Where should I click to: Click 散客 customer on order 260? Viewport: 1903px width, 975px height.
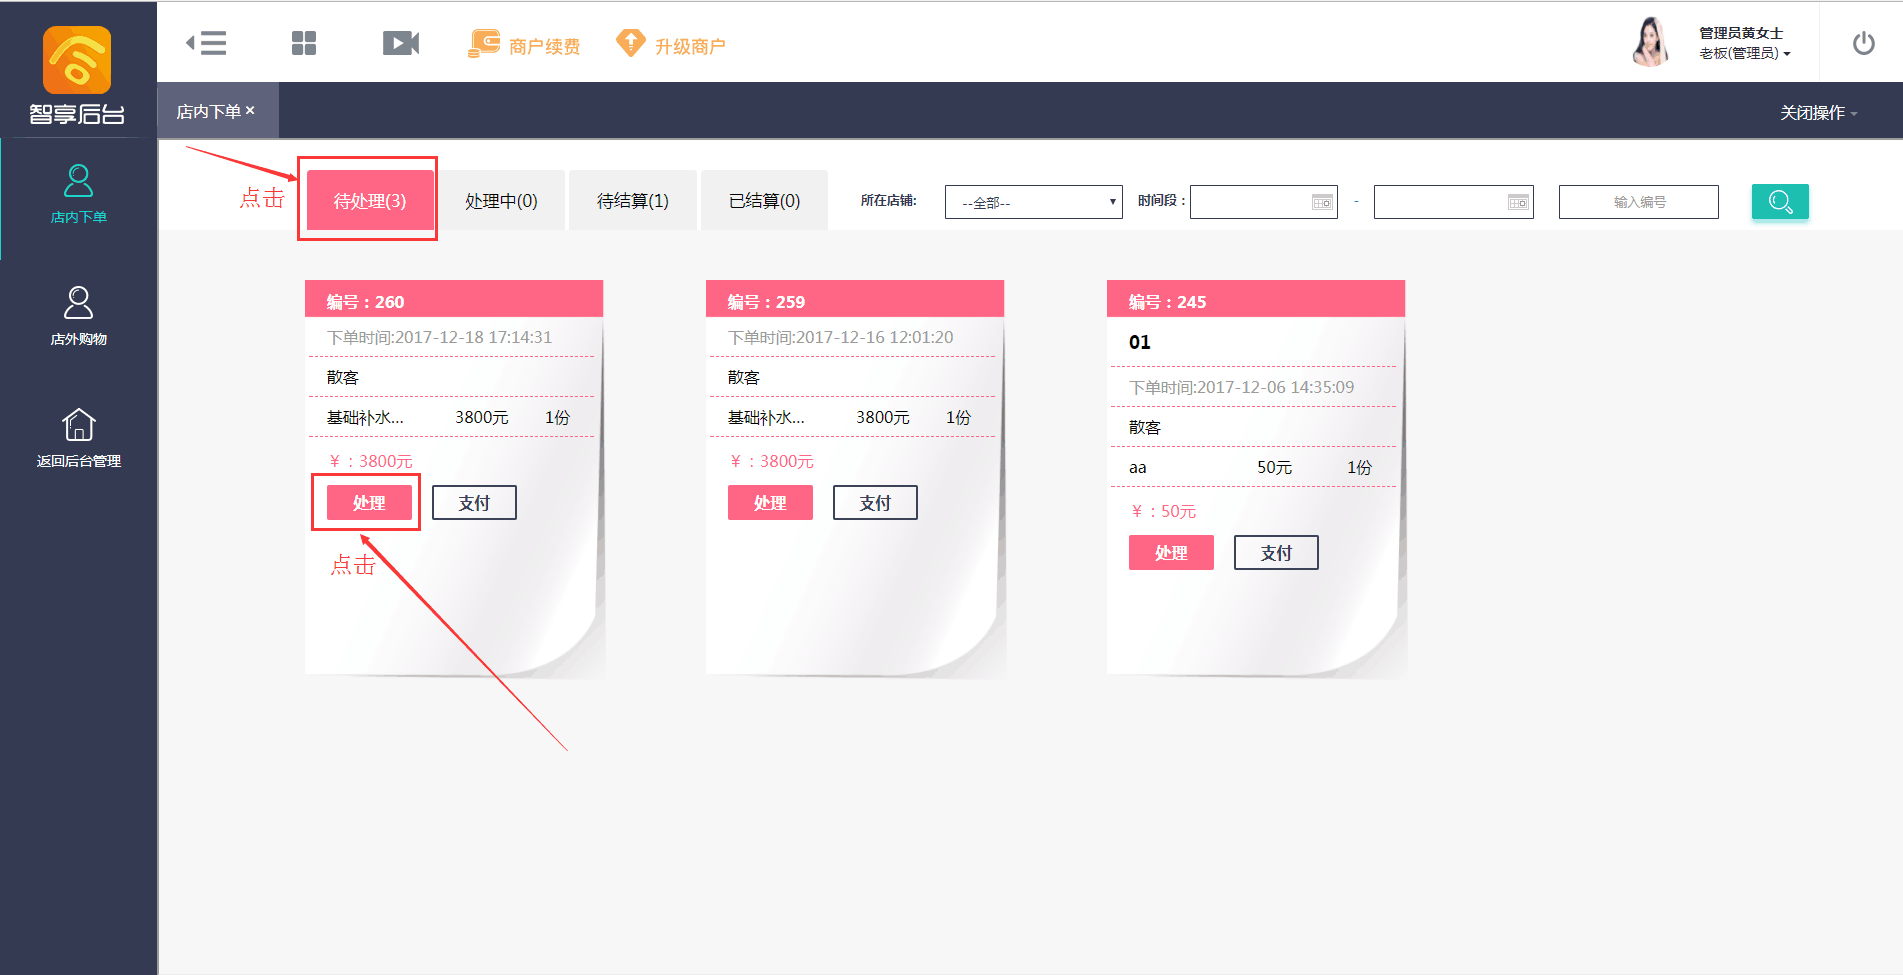(x=343, y=377)
